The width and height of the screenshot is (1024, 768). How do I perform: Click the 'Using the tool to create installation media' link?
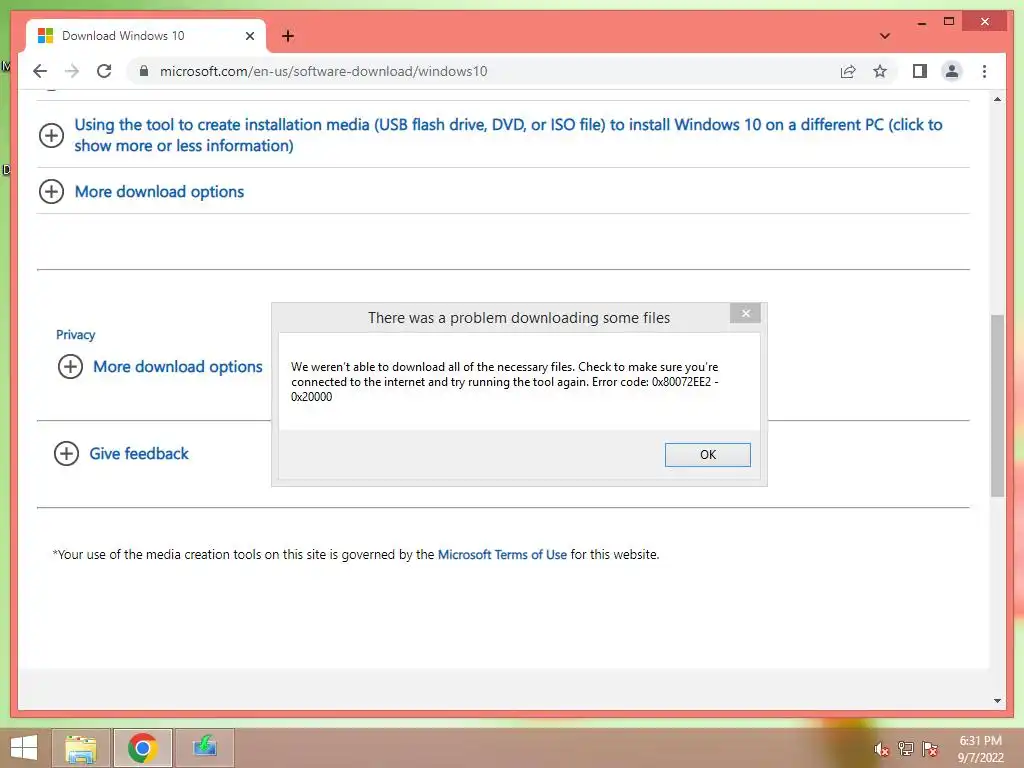508,135
